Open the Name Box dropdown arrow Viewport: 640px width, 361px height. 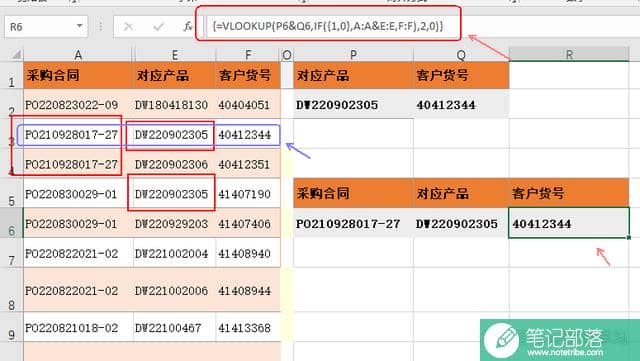pyautogui.click(x=79, y=26)
